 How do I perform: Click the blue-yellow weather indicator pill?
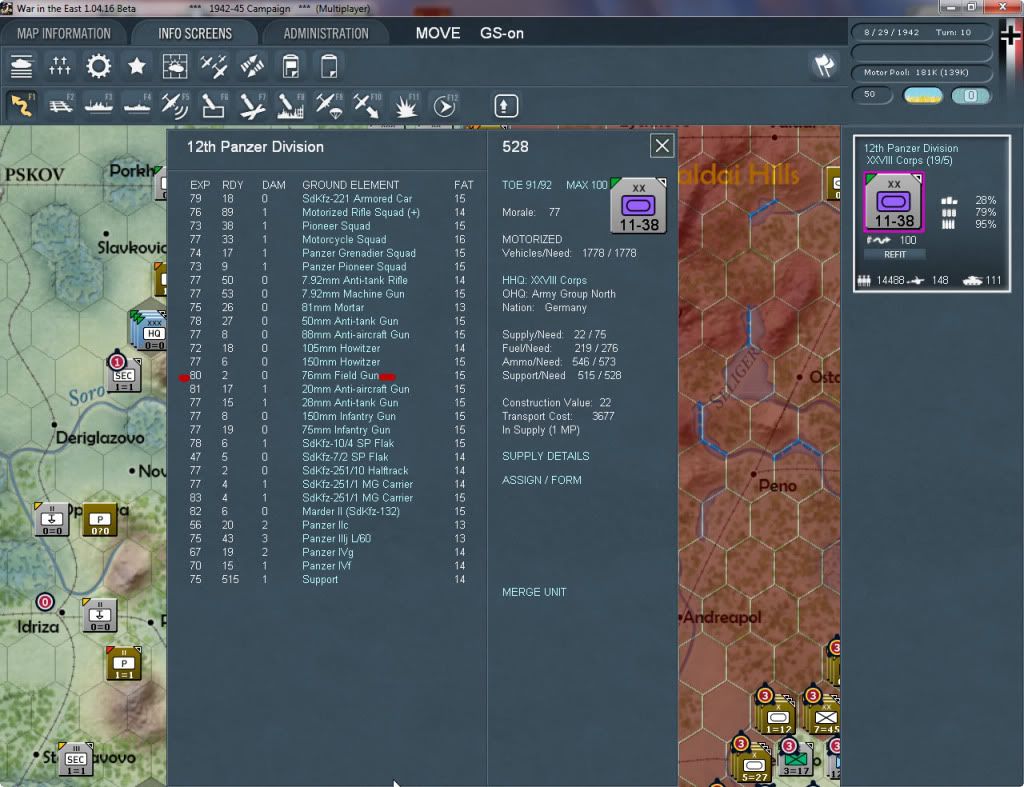coord(923,95)
